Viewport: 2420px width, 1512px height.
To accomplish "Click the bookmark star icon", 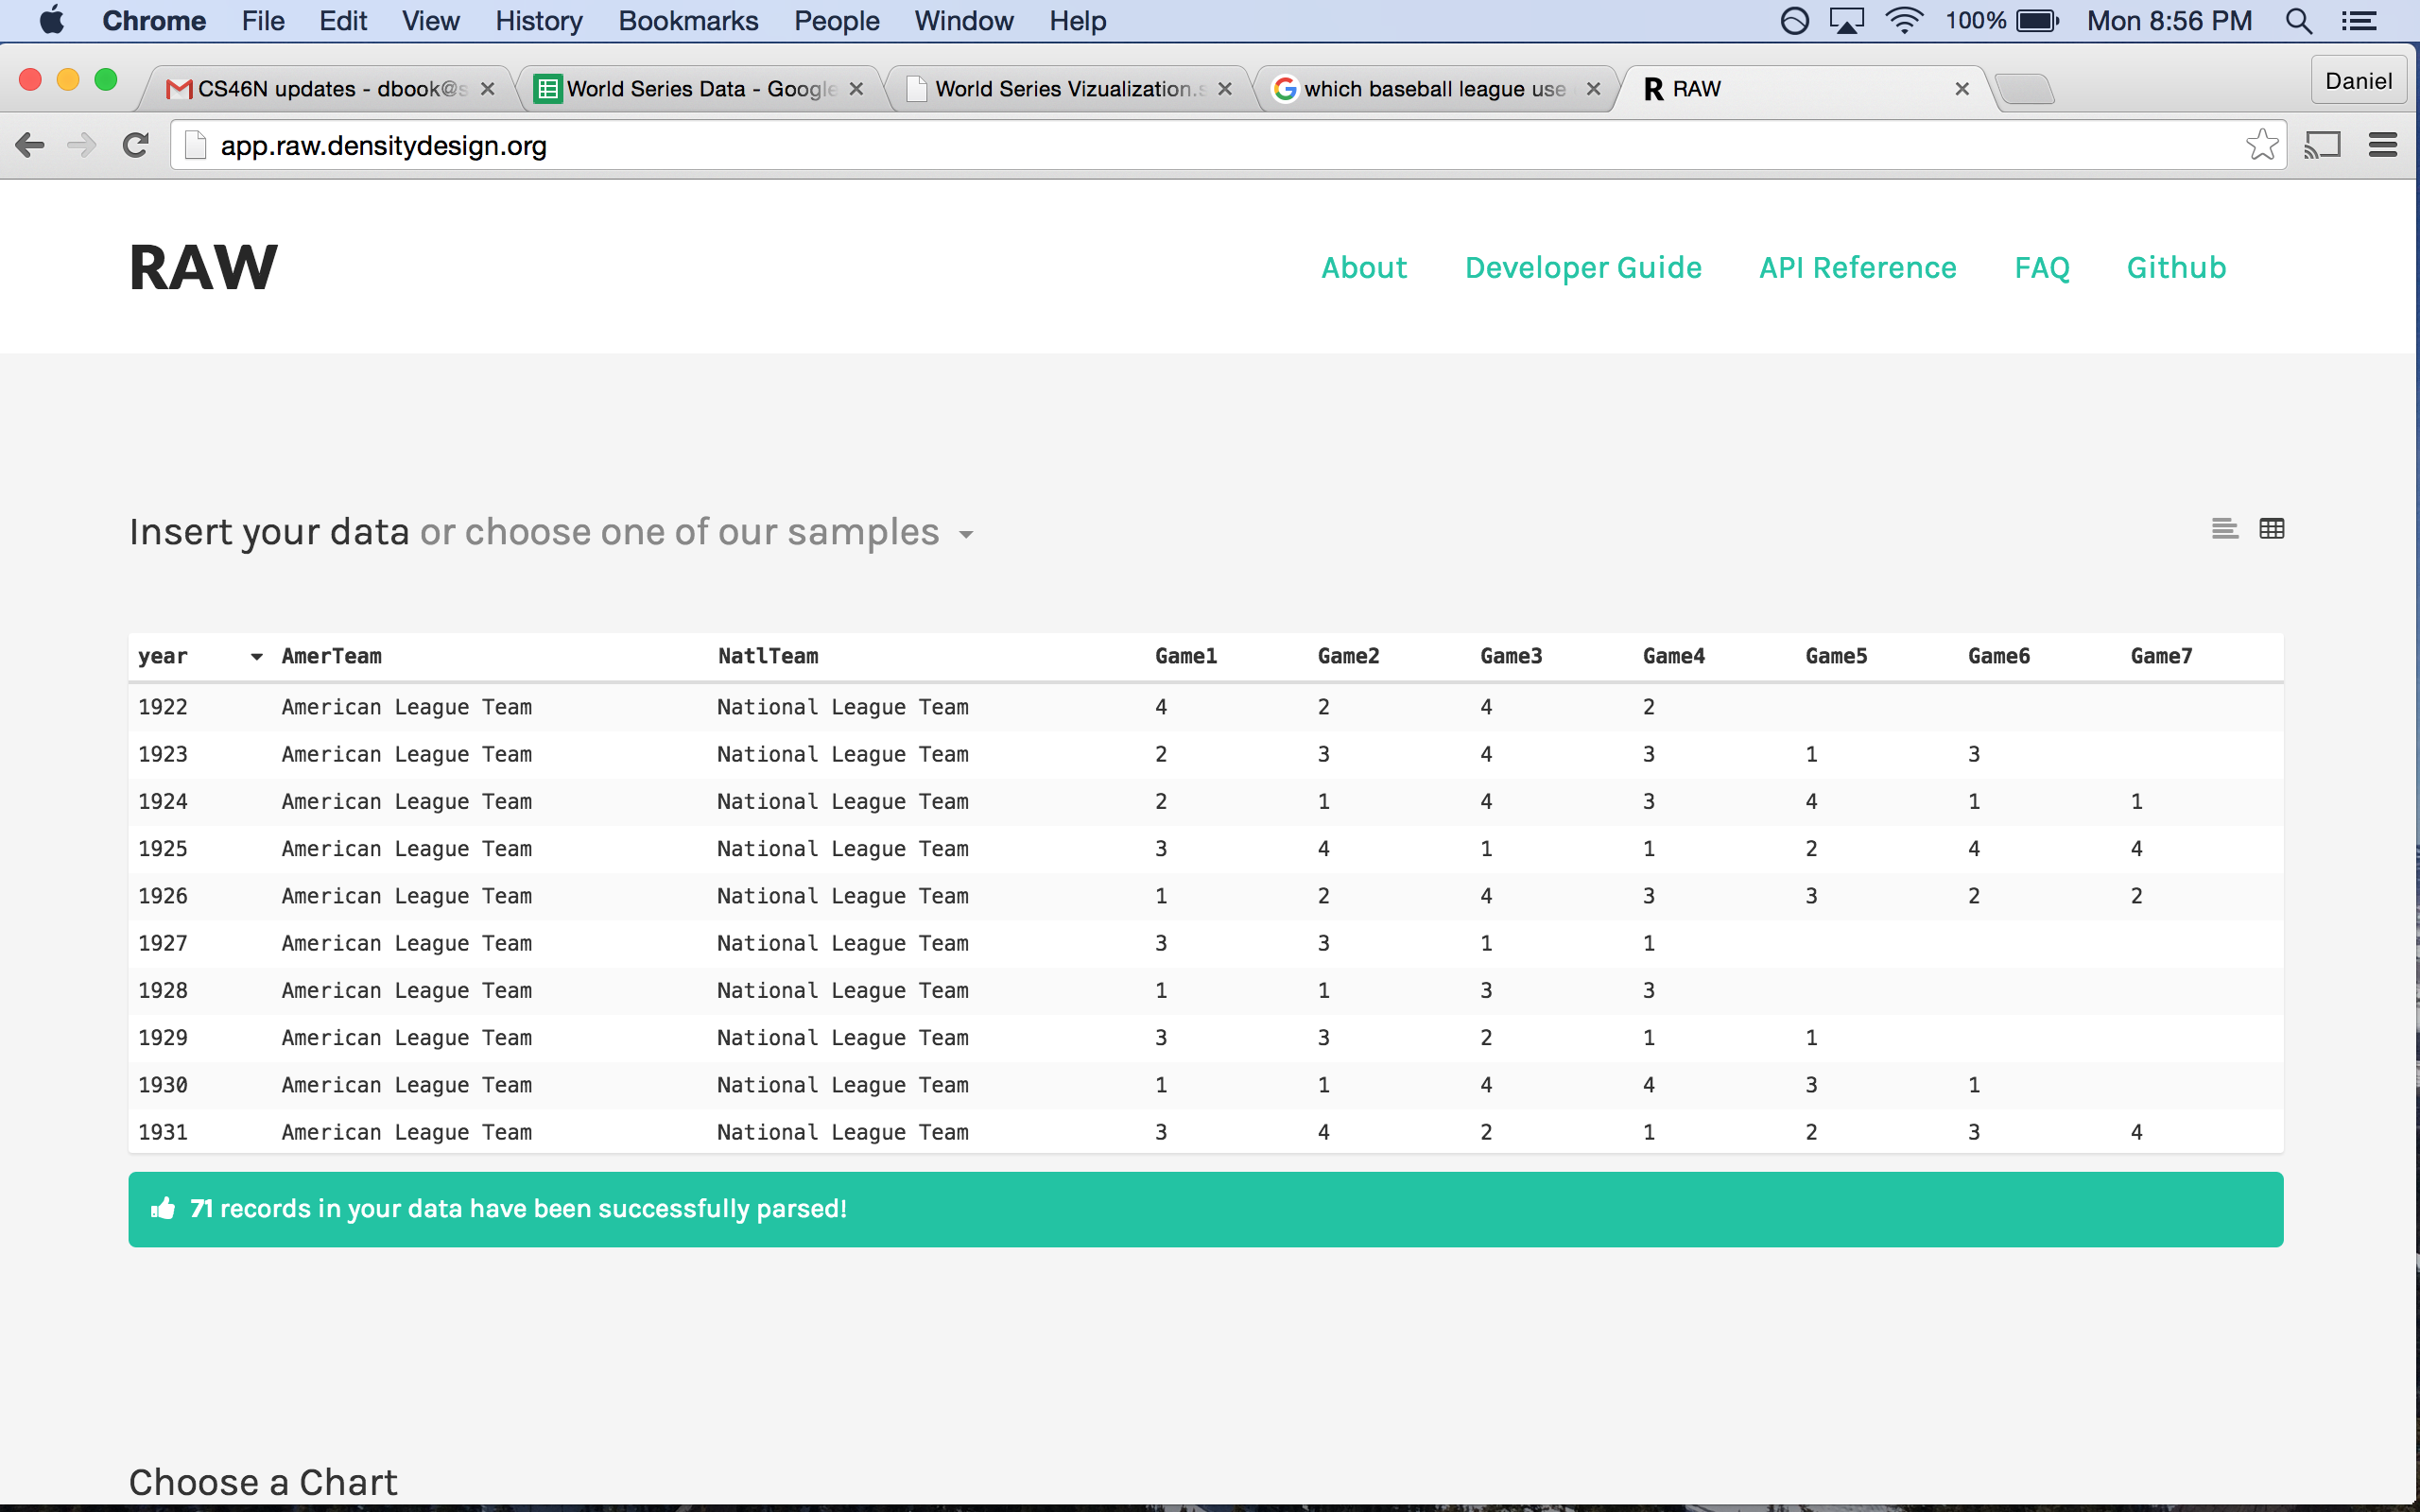I will (2261, 145).
